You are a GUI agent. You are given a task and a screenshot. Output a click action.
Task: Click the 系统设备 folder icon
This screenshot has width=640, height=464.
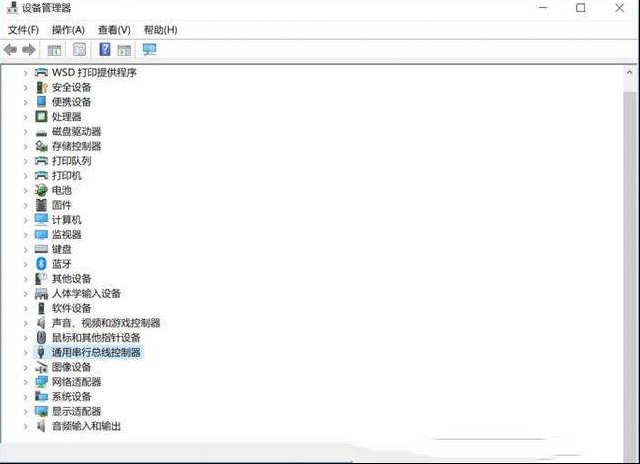coord(41,396)
